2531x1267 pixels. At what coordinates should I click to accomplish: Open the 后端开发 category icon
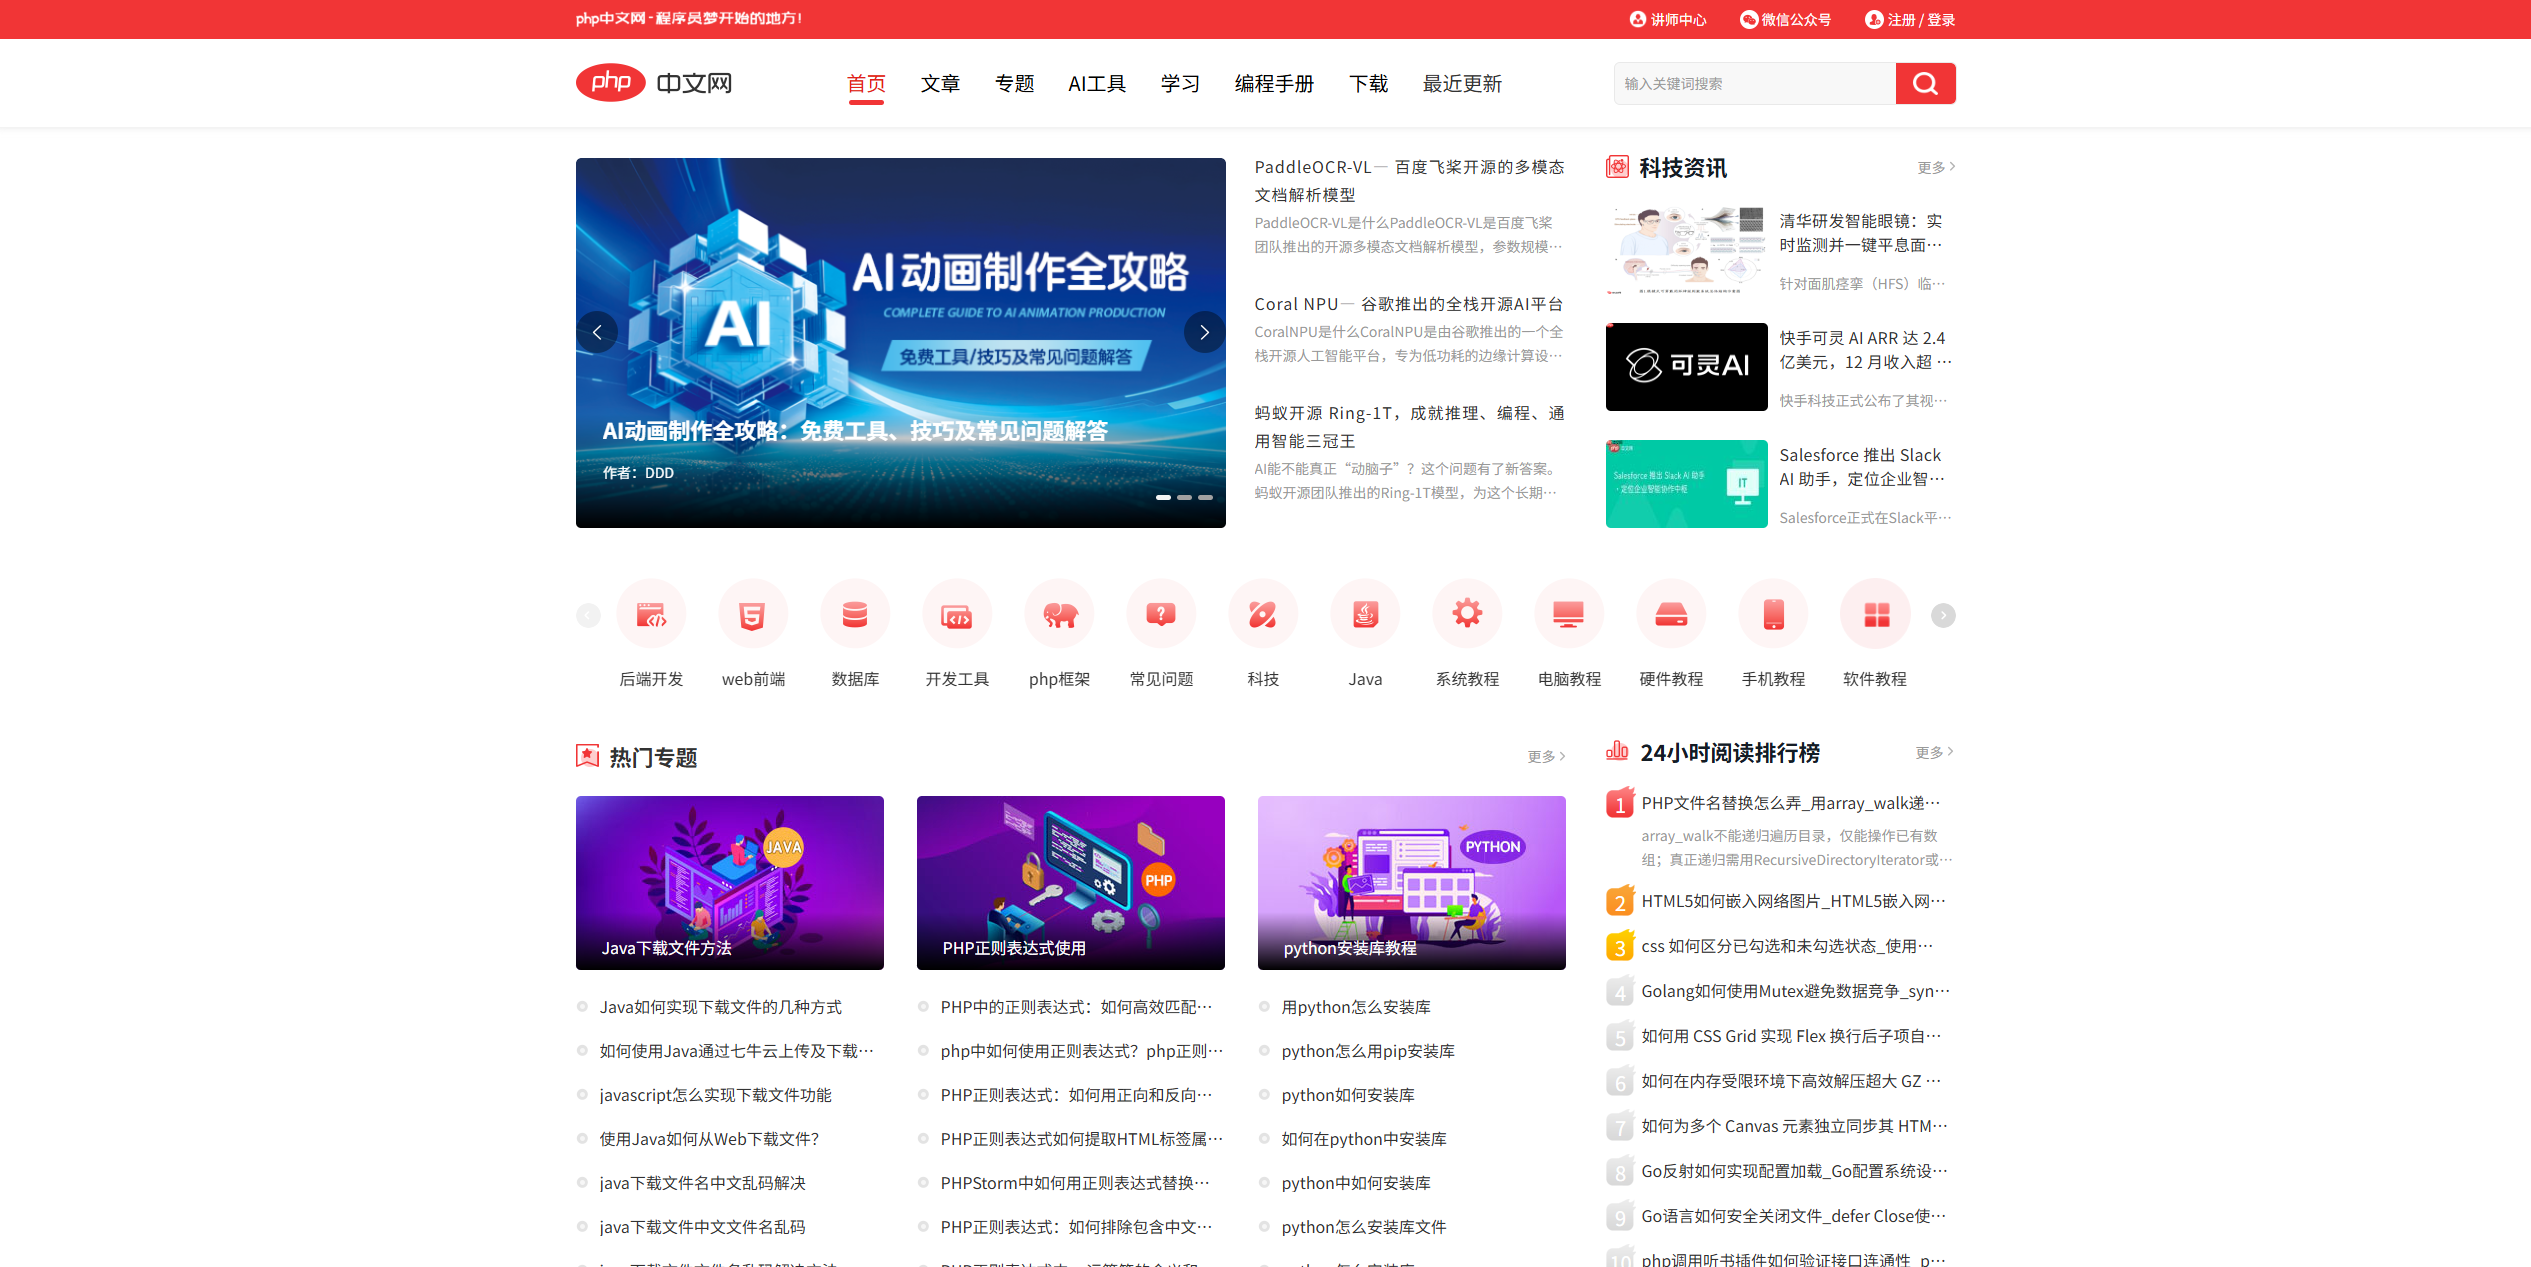click(x=651, y=614)
